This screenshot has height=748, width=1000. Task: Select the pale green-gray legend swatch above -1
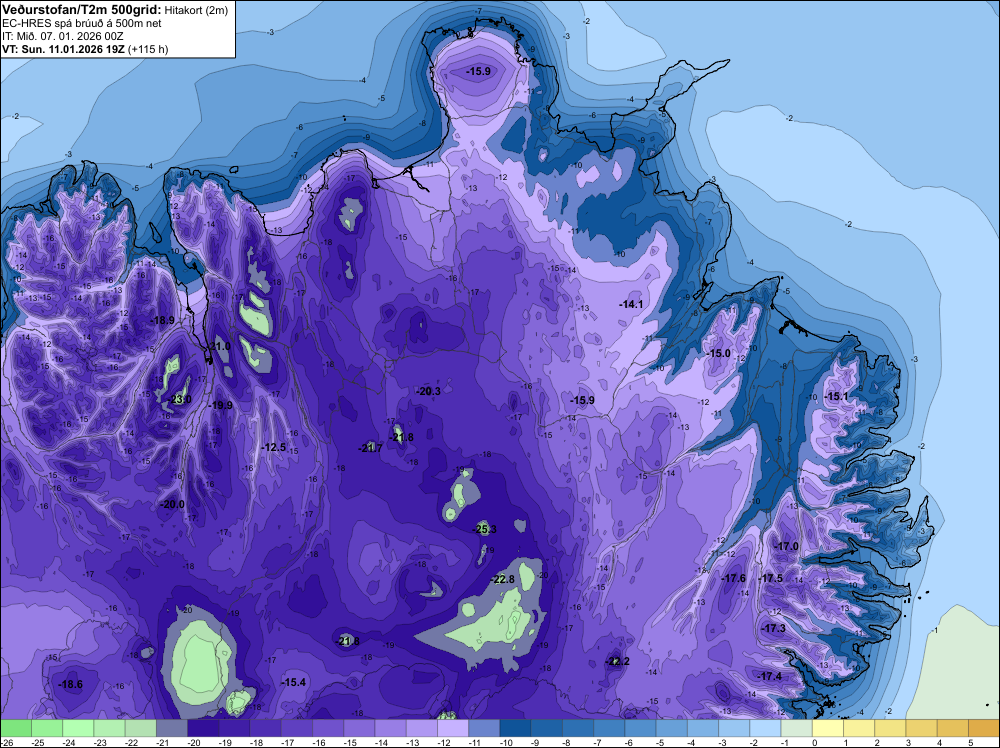click(x=797, y=728)
